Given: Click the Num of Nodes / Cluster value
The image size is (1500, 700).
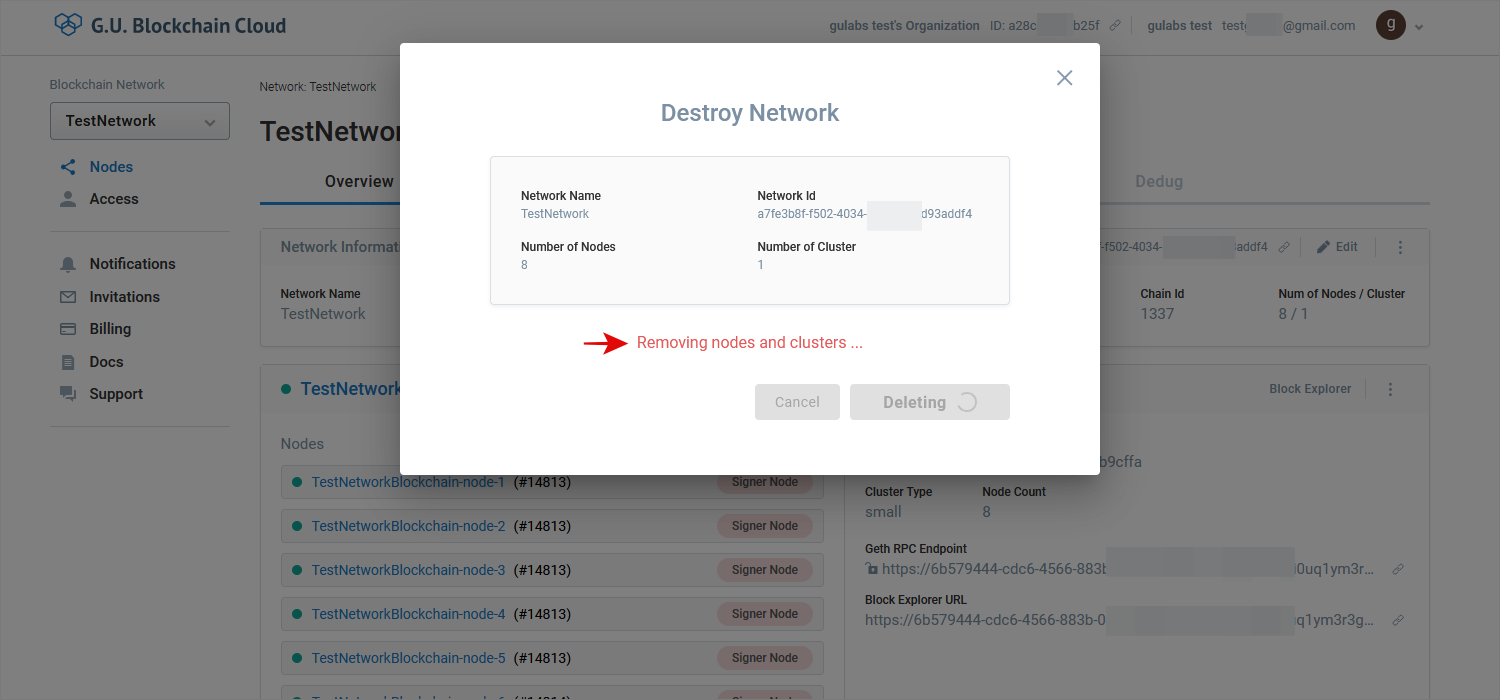Looking at the screenshot, I should click(x=1293, y=314).
